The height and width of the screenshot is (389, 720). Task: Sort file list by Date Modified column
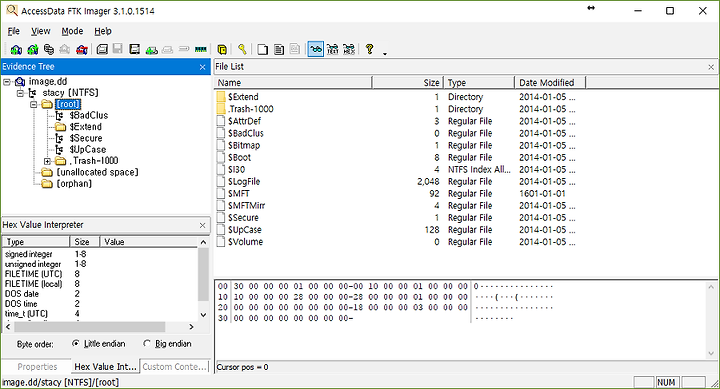550,83
